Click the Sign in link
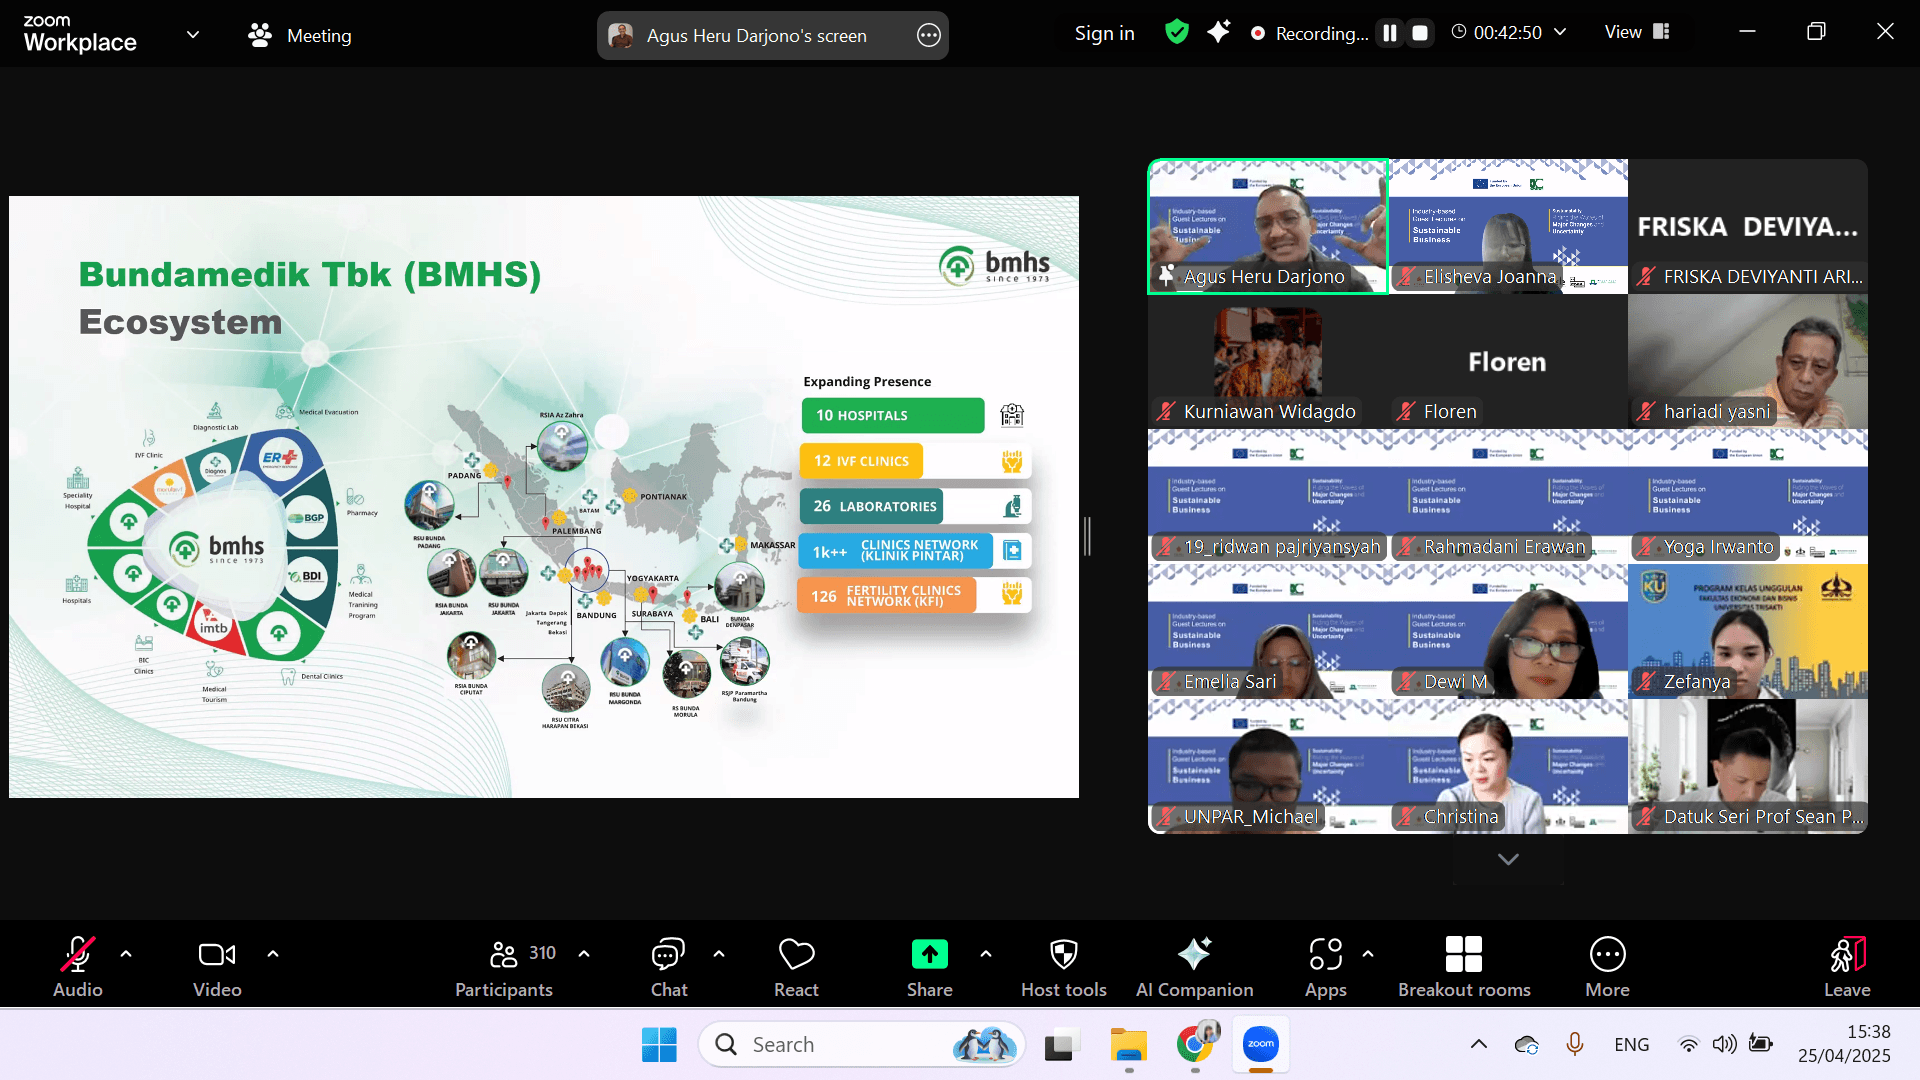This screenshot has width=1920, height=1080. [x=1104, y=33]
